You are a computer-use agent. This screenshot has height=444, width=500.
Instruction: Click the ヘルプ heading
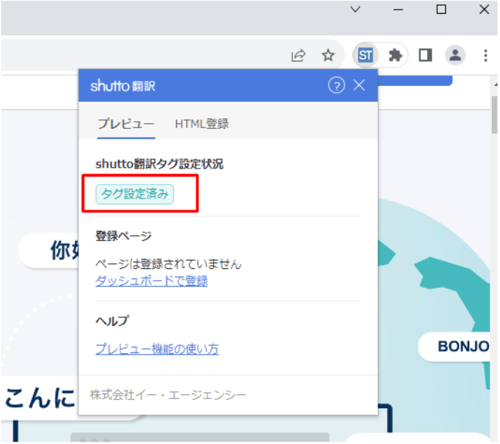pos(112,321)
